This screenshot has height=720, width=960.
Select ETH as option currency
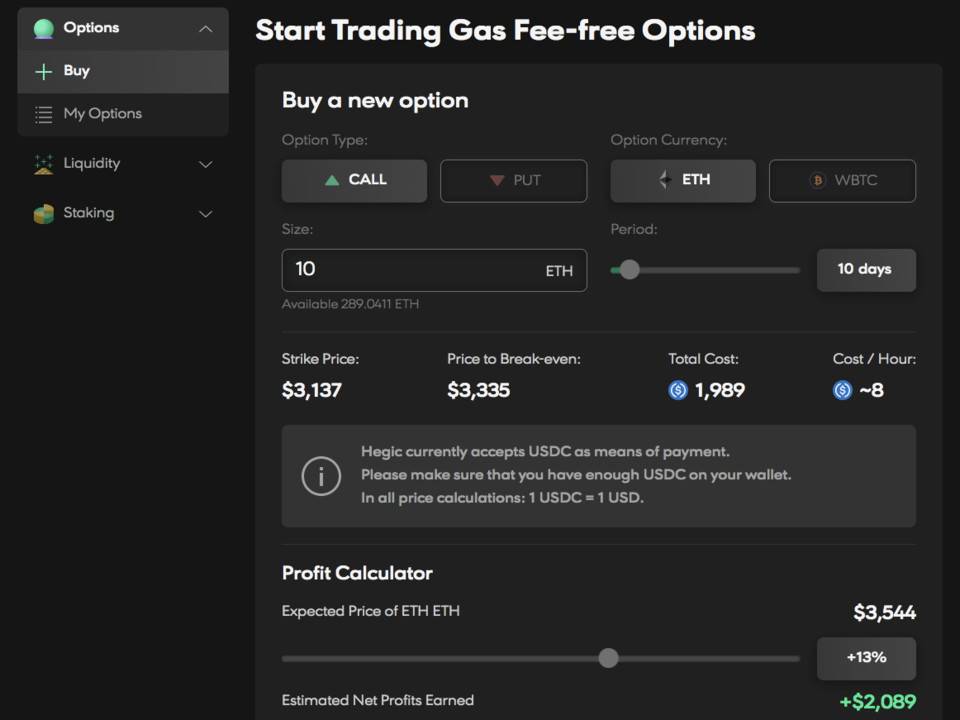[x=683, y=181]
